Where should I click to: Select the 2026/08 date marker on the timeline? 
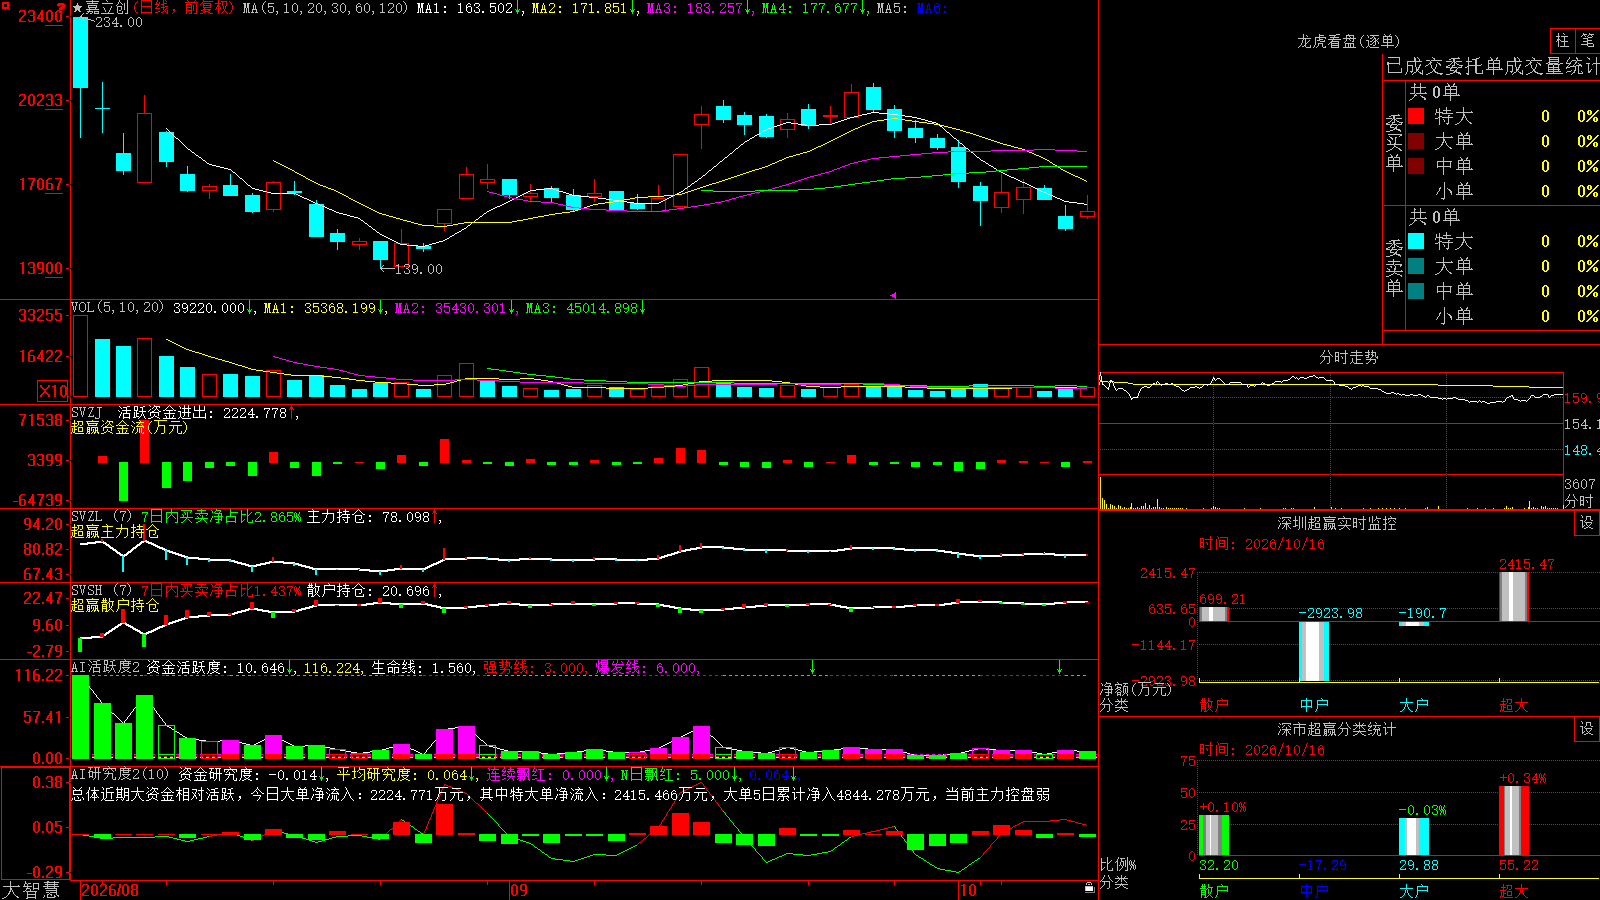click(x=110, y=890)
